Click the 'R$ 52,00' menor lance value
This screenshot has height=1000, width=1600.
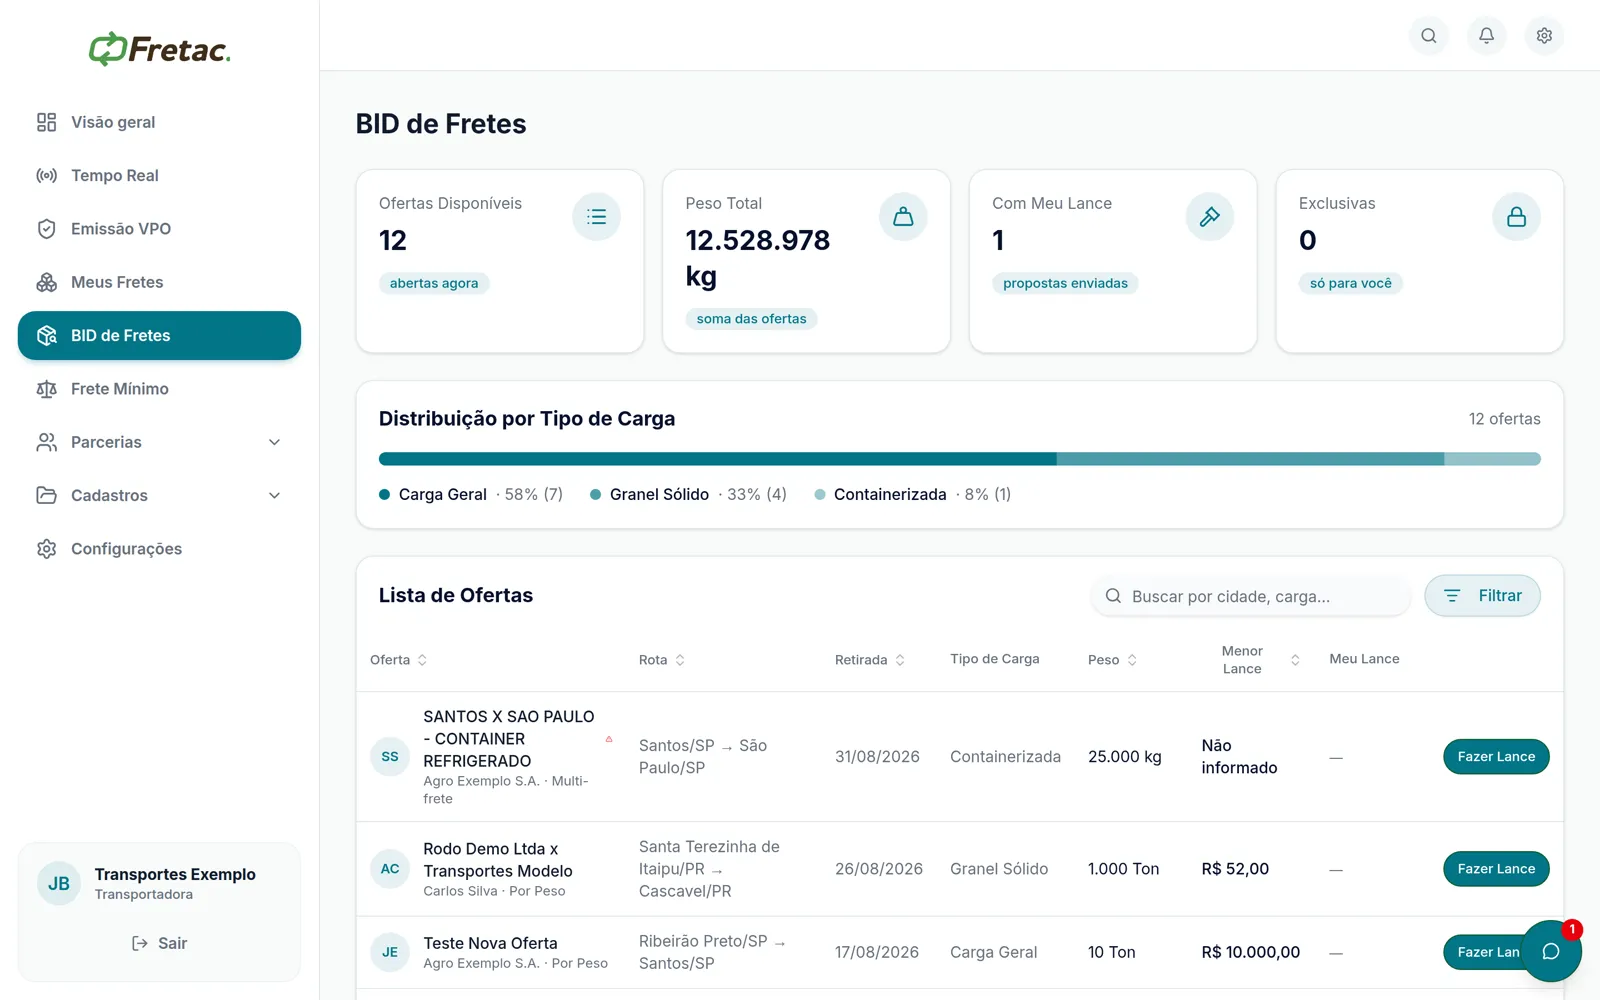[x=1235, y=869]
